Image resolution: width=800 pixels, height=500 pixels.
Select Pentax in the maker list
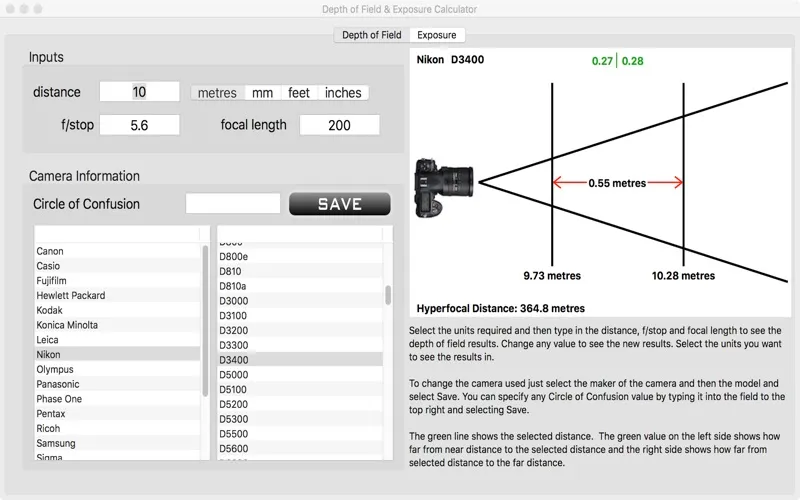point(117,414)
